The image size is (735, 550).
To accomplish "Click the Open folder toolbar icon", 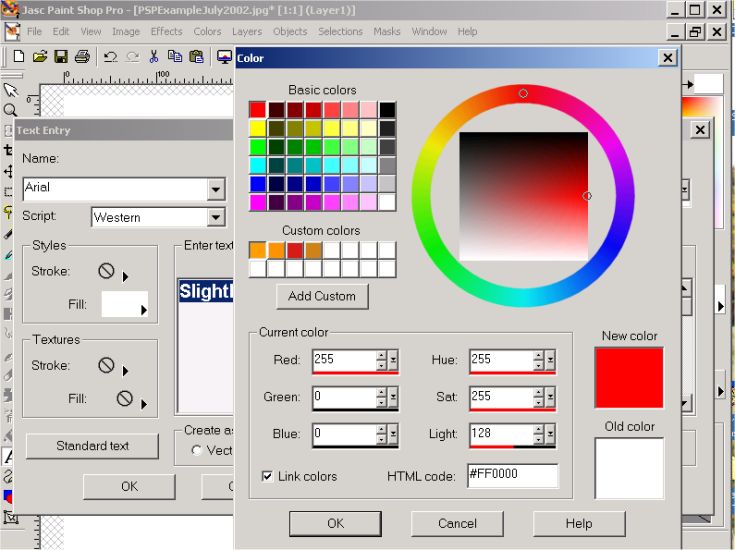I will pyautogui.click(x=40, y=56).
